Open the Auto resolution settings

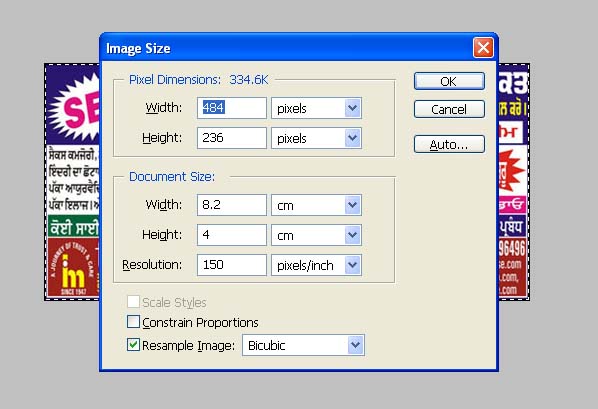point(449,145)
